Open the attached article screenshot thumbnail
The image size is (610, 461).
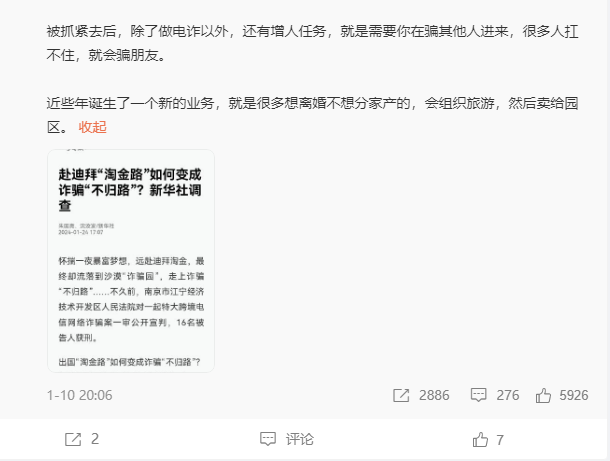(x=131, y=261)
